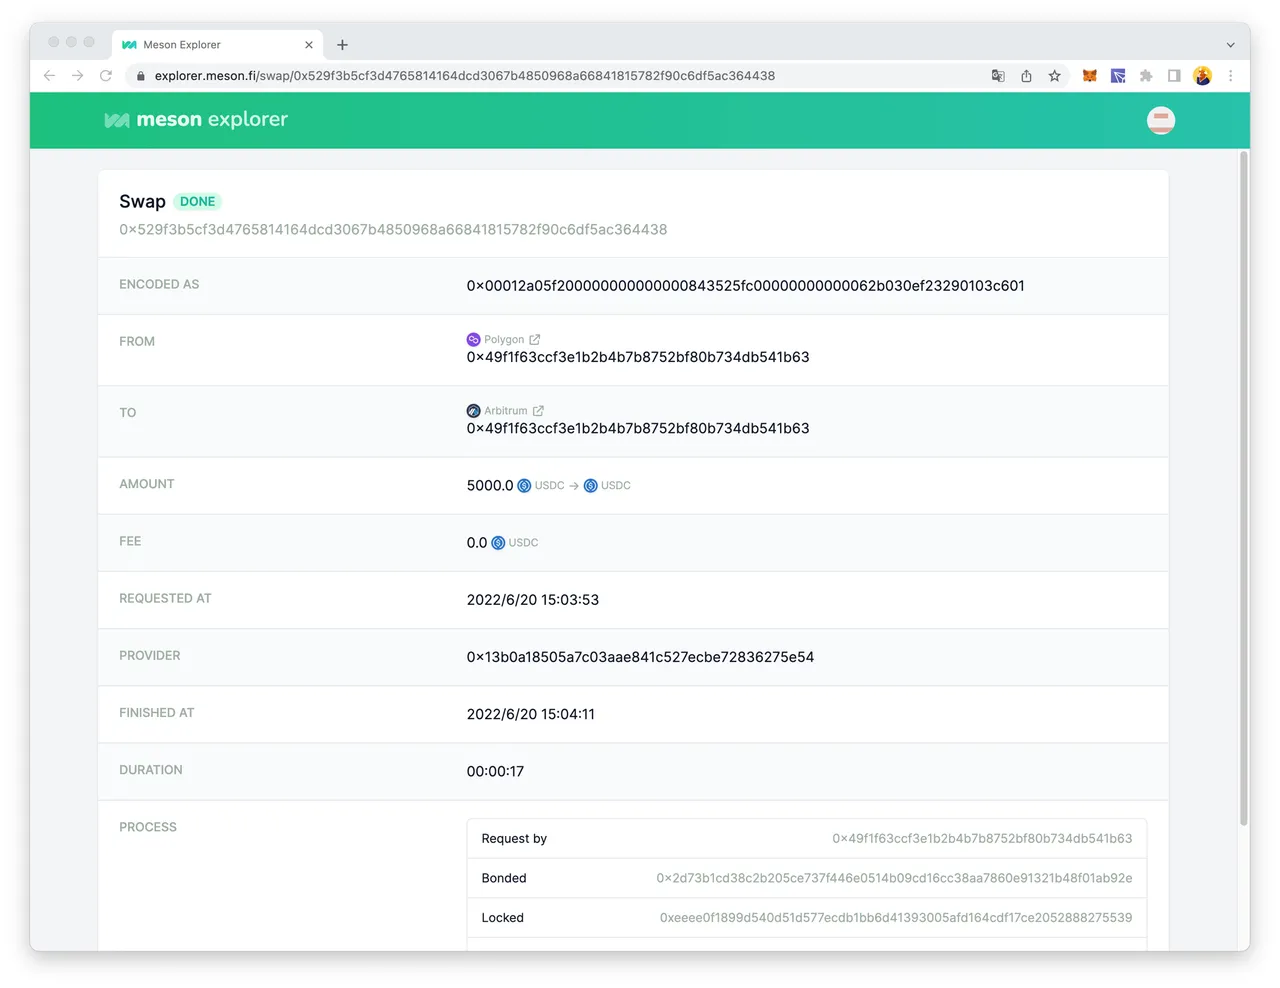This screenshot has height=988, width=1280.
Task: Click the FROM address 0x49f1f63c…
Action: [x=638, y=357]
